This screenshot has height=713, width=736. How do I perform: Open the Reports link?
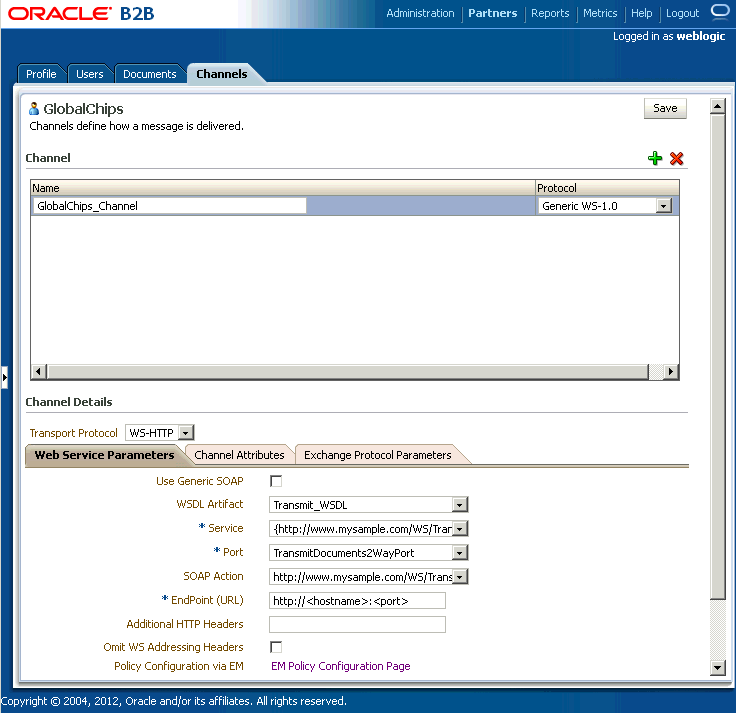[x=550, y=13]
